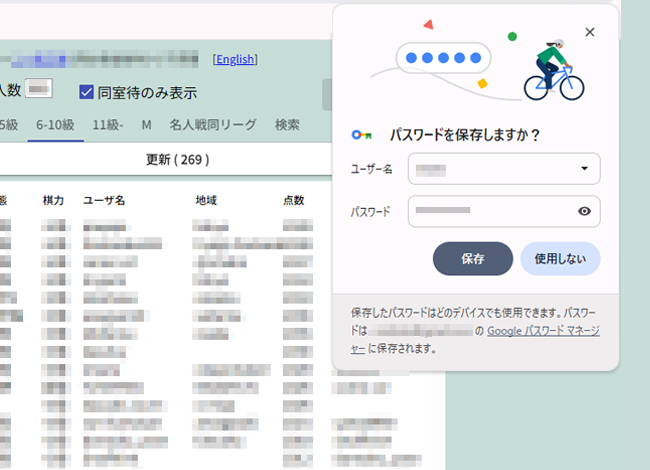Open the English language link
650x470 pixels.
coord(235,60)
